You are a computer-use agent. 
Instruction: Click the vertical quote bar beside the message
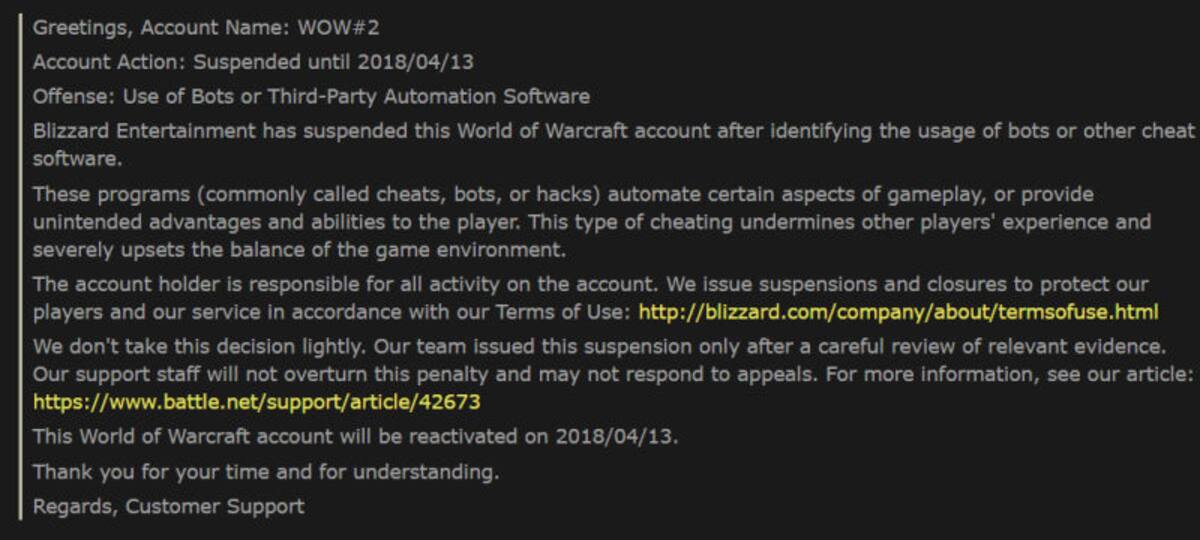[20, 266]
